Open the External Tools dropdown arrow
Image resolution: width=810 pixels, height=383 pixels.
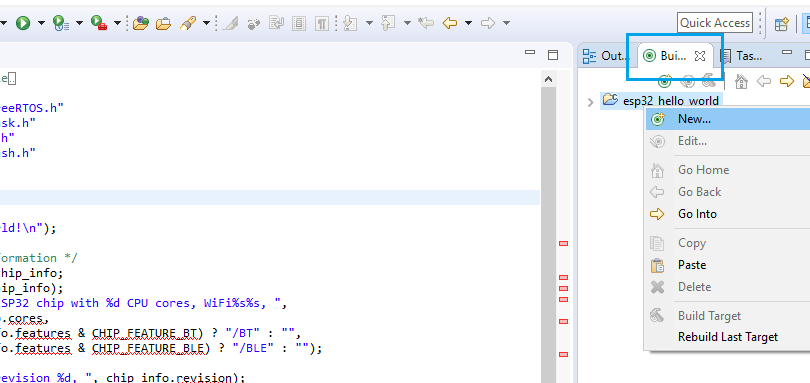tap(117, 23)
